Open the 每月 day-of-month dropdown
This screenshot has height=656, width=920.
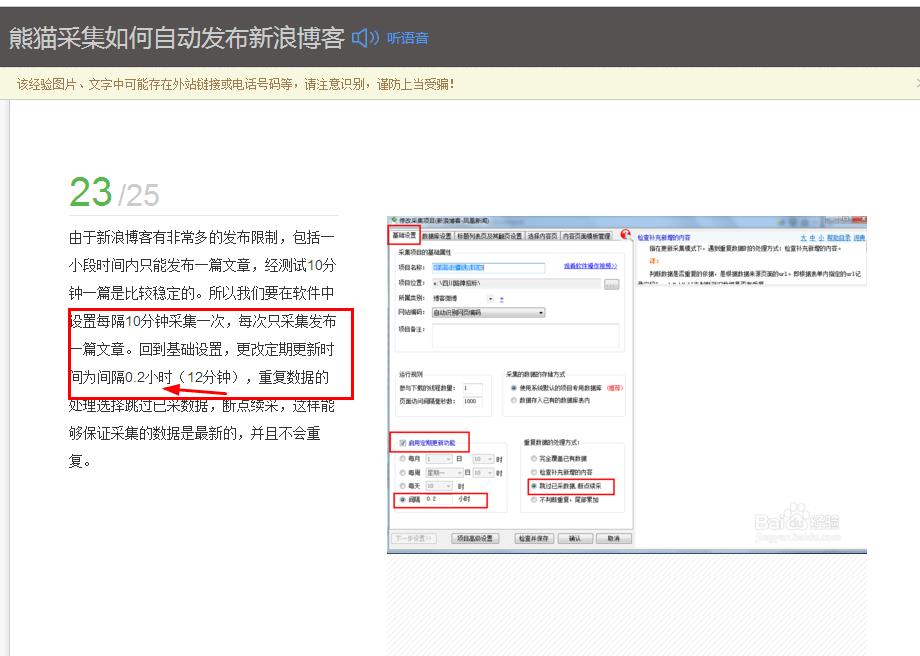[x=438, y=459]
